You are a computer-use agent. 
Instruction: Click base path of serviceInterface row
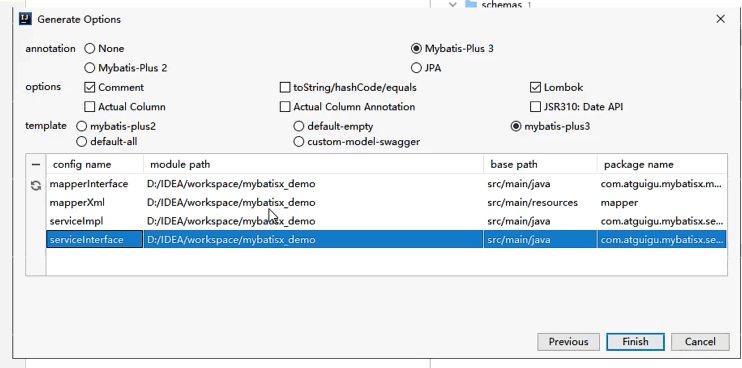tap(540, 239)
